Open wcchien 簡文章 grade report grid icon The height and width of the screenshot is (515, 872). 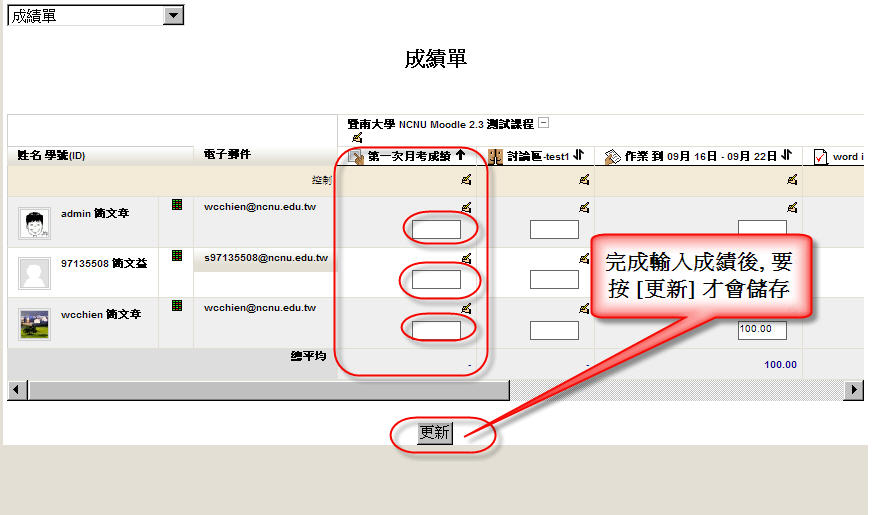(177, 306)
